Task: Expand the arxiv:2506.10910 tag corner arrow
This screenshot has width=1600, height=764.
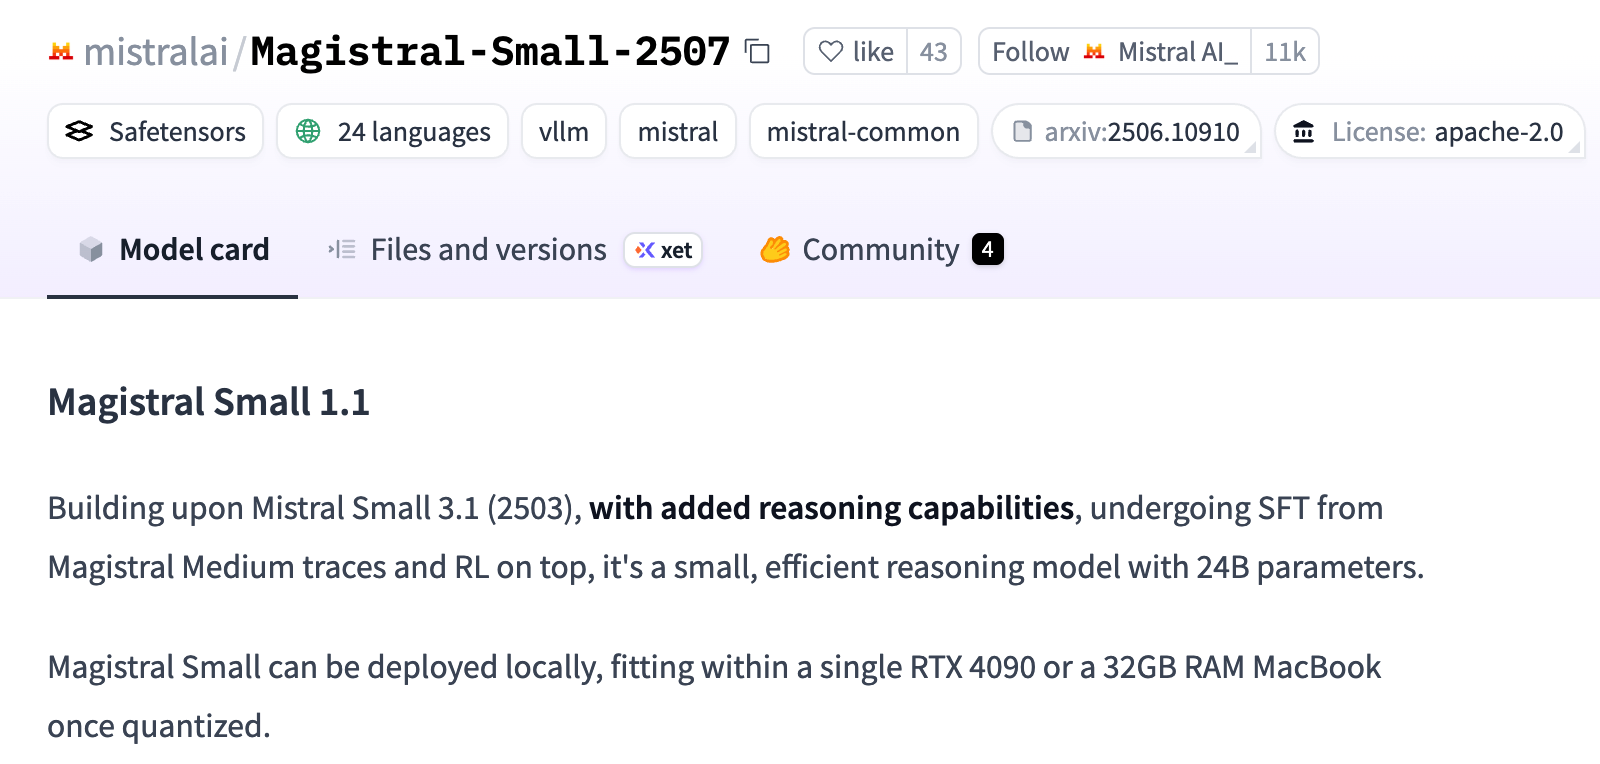Action: [1250, 148]
